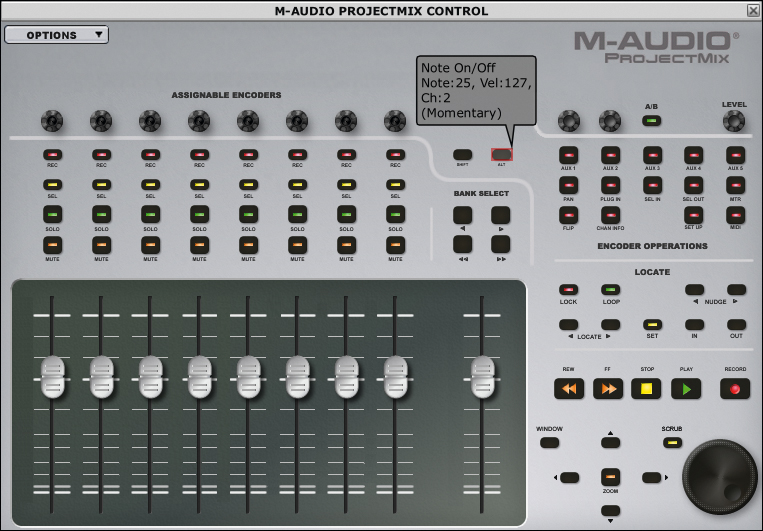Click the down arrow navigation button
This screenshot has height=531, width=763.
[610, 511]
